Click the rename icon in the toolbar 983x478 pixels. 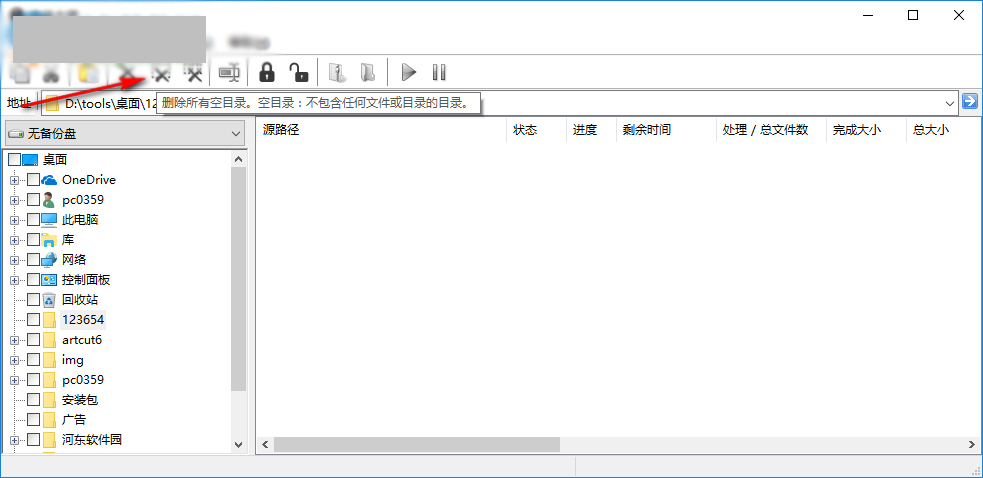(x=229, y=73)
